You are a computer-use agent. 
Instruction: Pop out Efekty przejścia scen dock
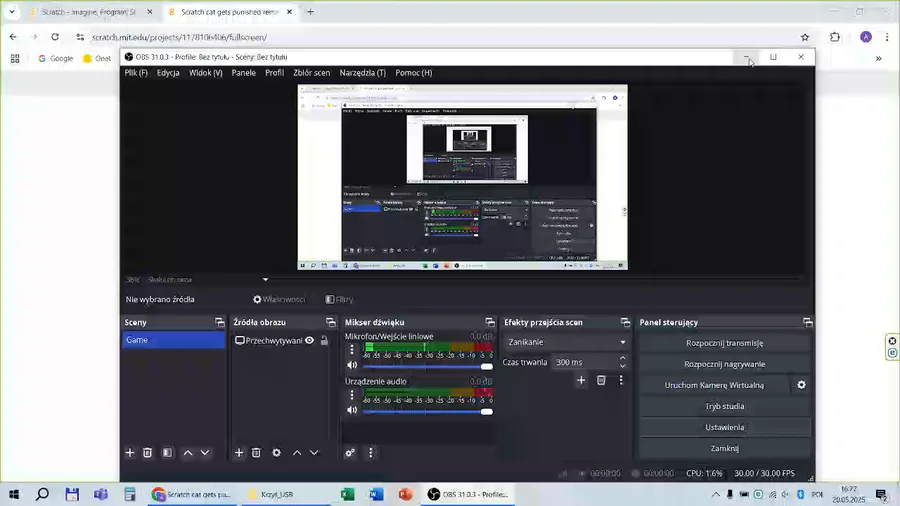click(x=625, y=322)
